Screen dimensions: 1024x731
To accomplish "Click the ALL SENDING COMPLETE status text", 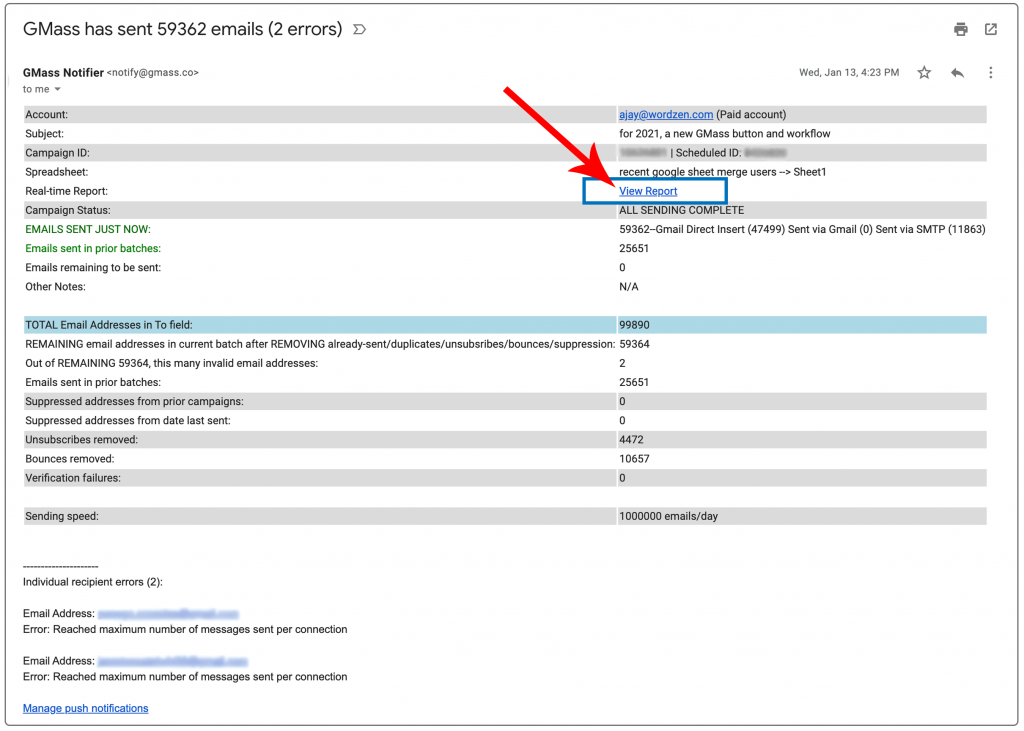I will point(681,211).
